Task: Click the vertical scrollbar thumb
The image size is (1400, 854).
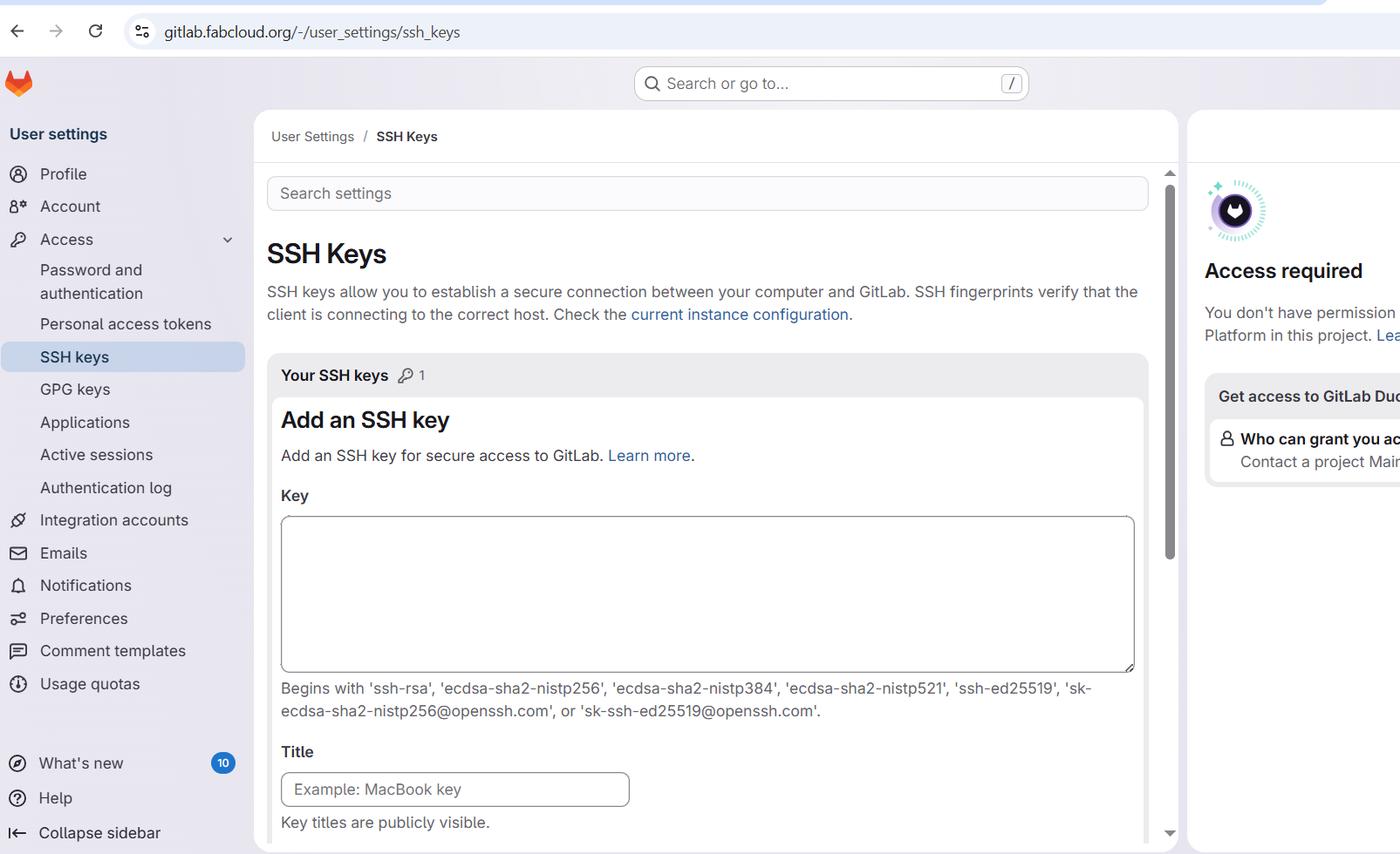Action: [x=1170, y=372]
